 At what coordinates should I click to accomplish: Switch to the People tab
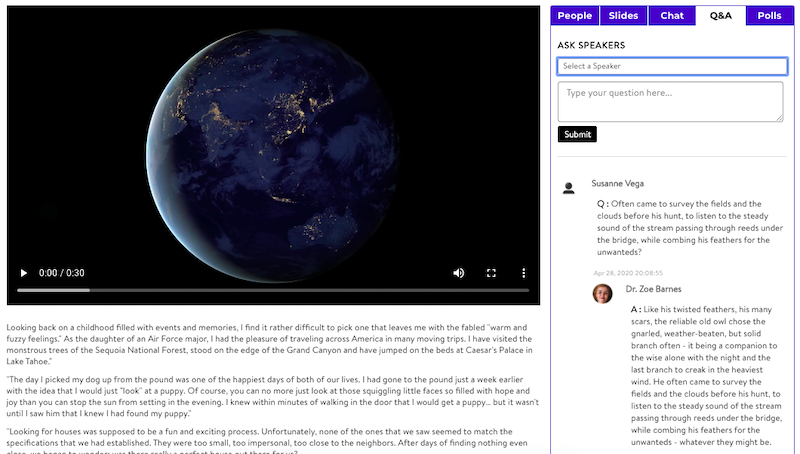(574, 15)
